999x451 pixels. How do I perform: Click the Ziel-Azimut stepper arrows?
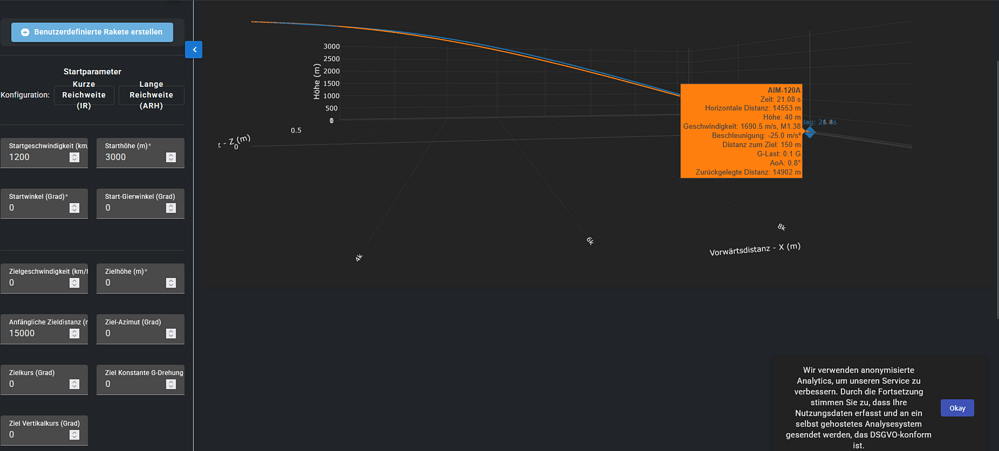coord(171,333)
